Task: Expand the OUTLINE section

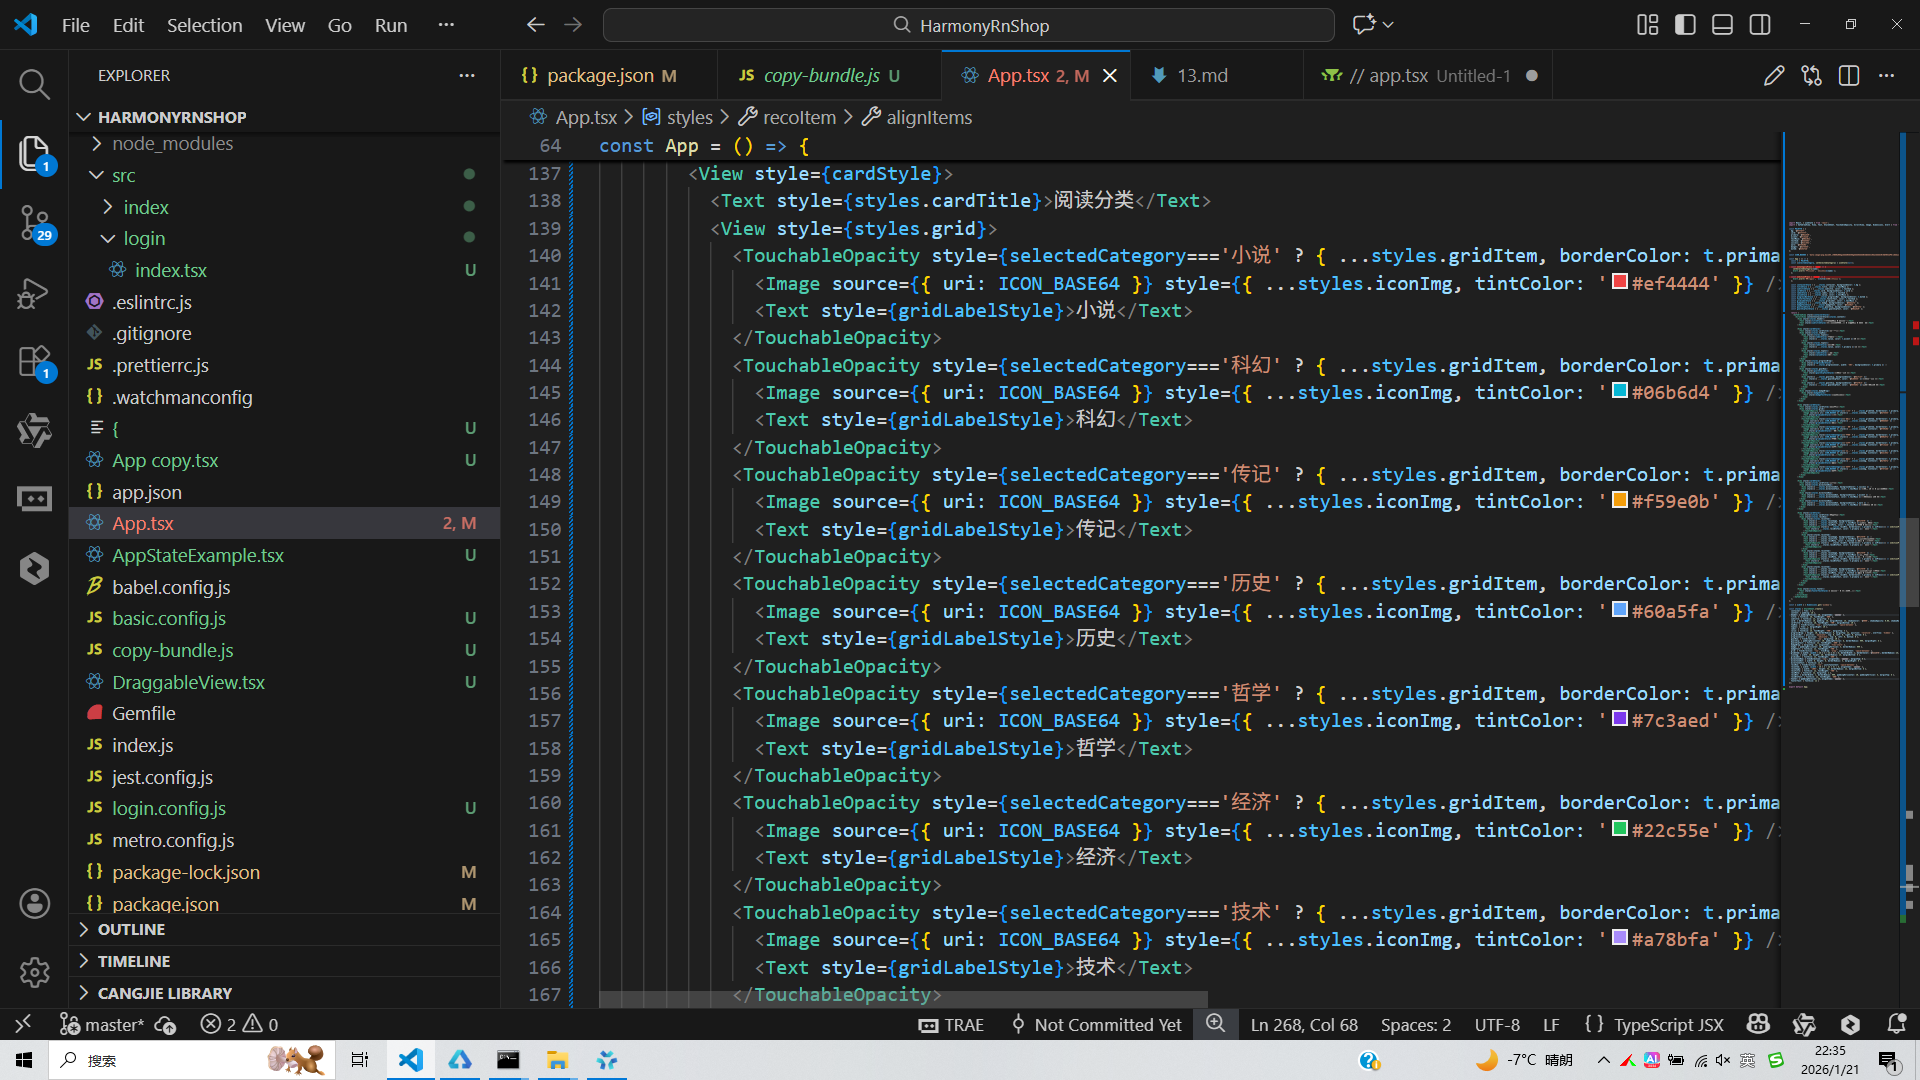Action: [x=131, y=929]
